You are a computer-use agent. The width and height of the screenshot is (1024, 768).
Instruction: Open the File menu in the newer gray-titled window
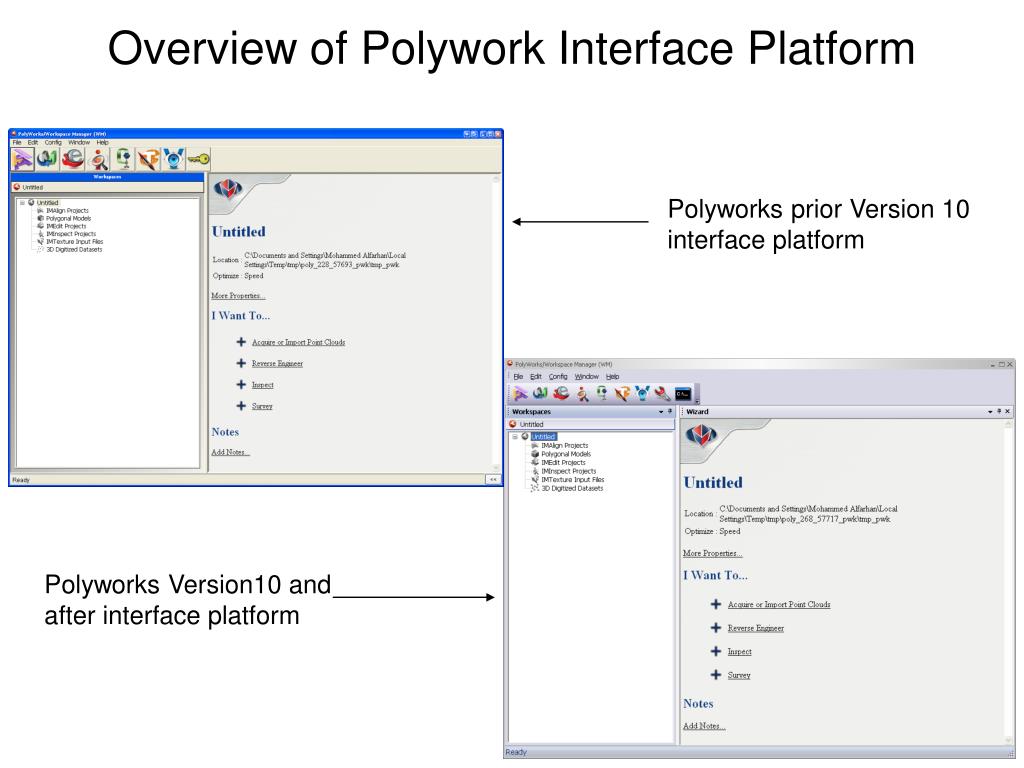coord(519,377)
